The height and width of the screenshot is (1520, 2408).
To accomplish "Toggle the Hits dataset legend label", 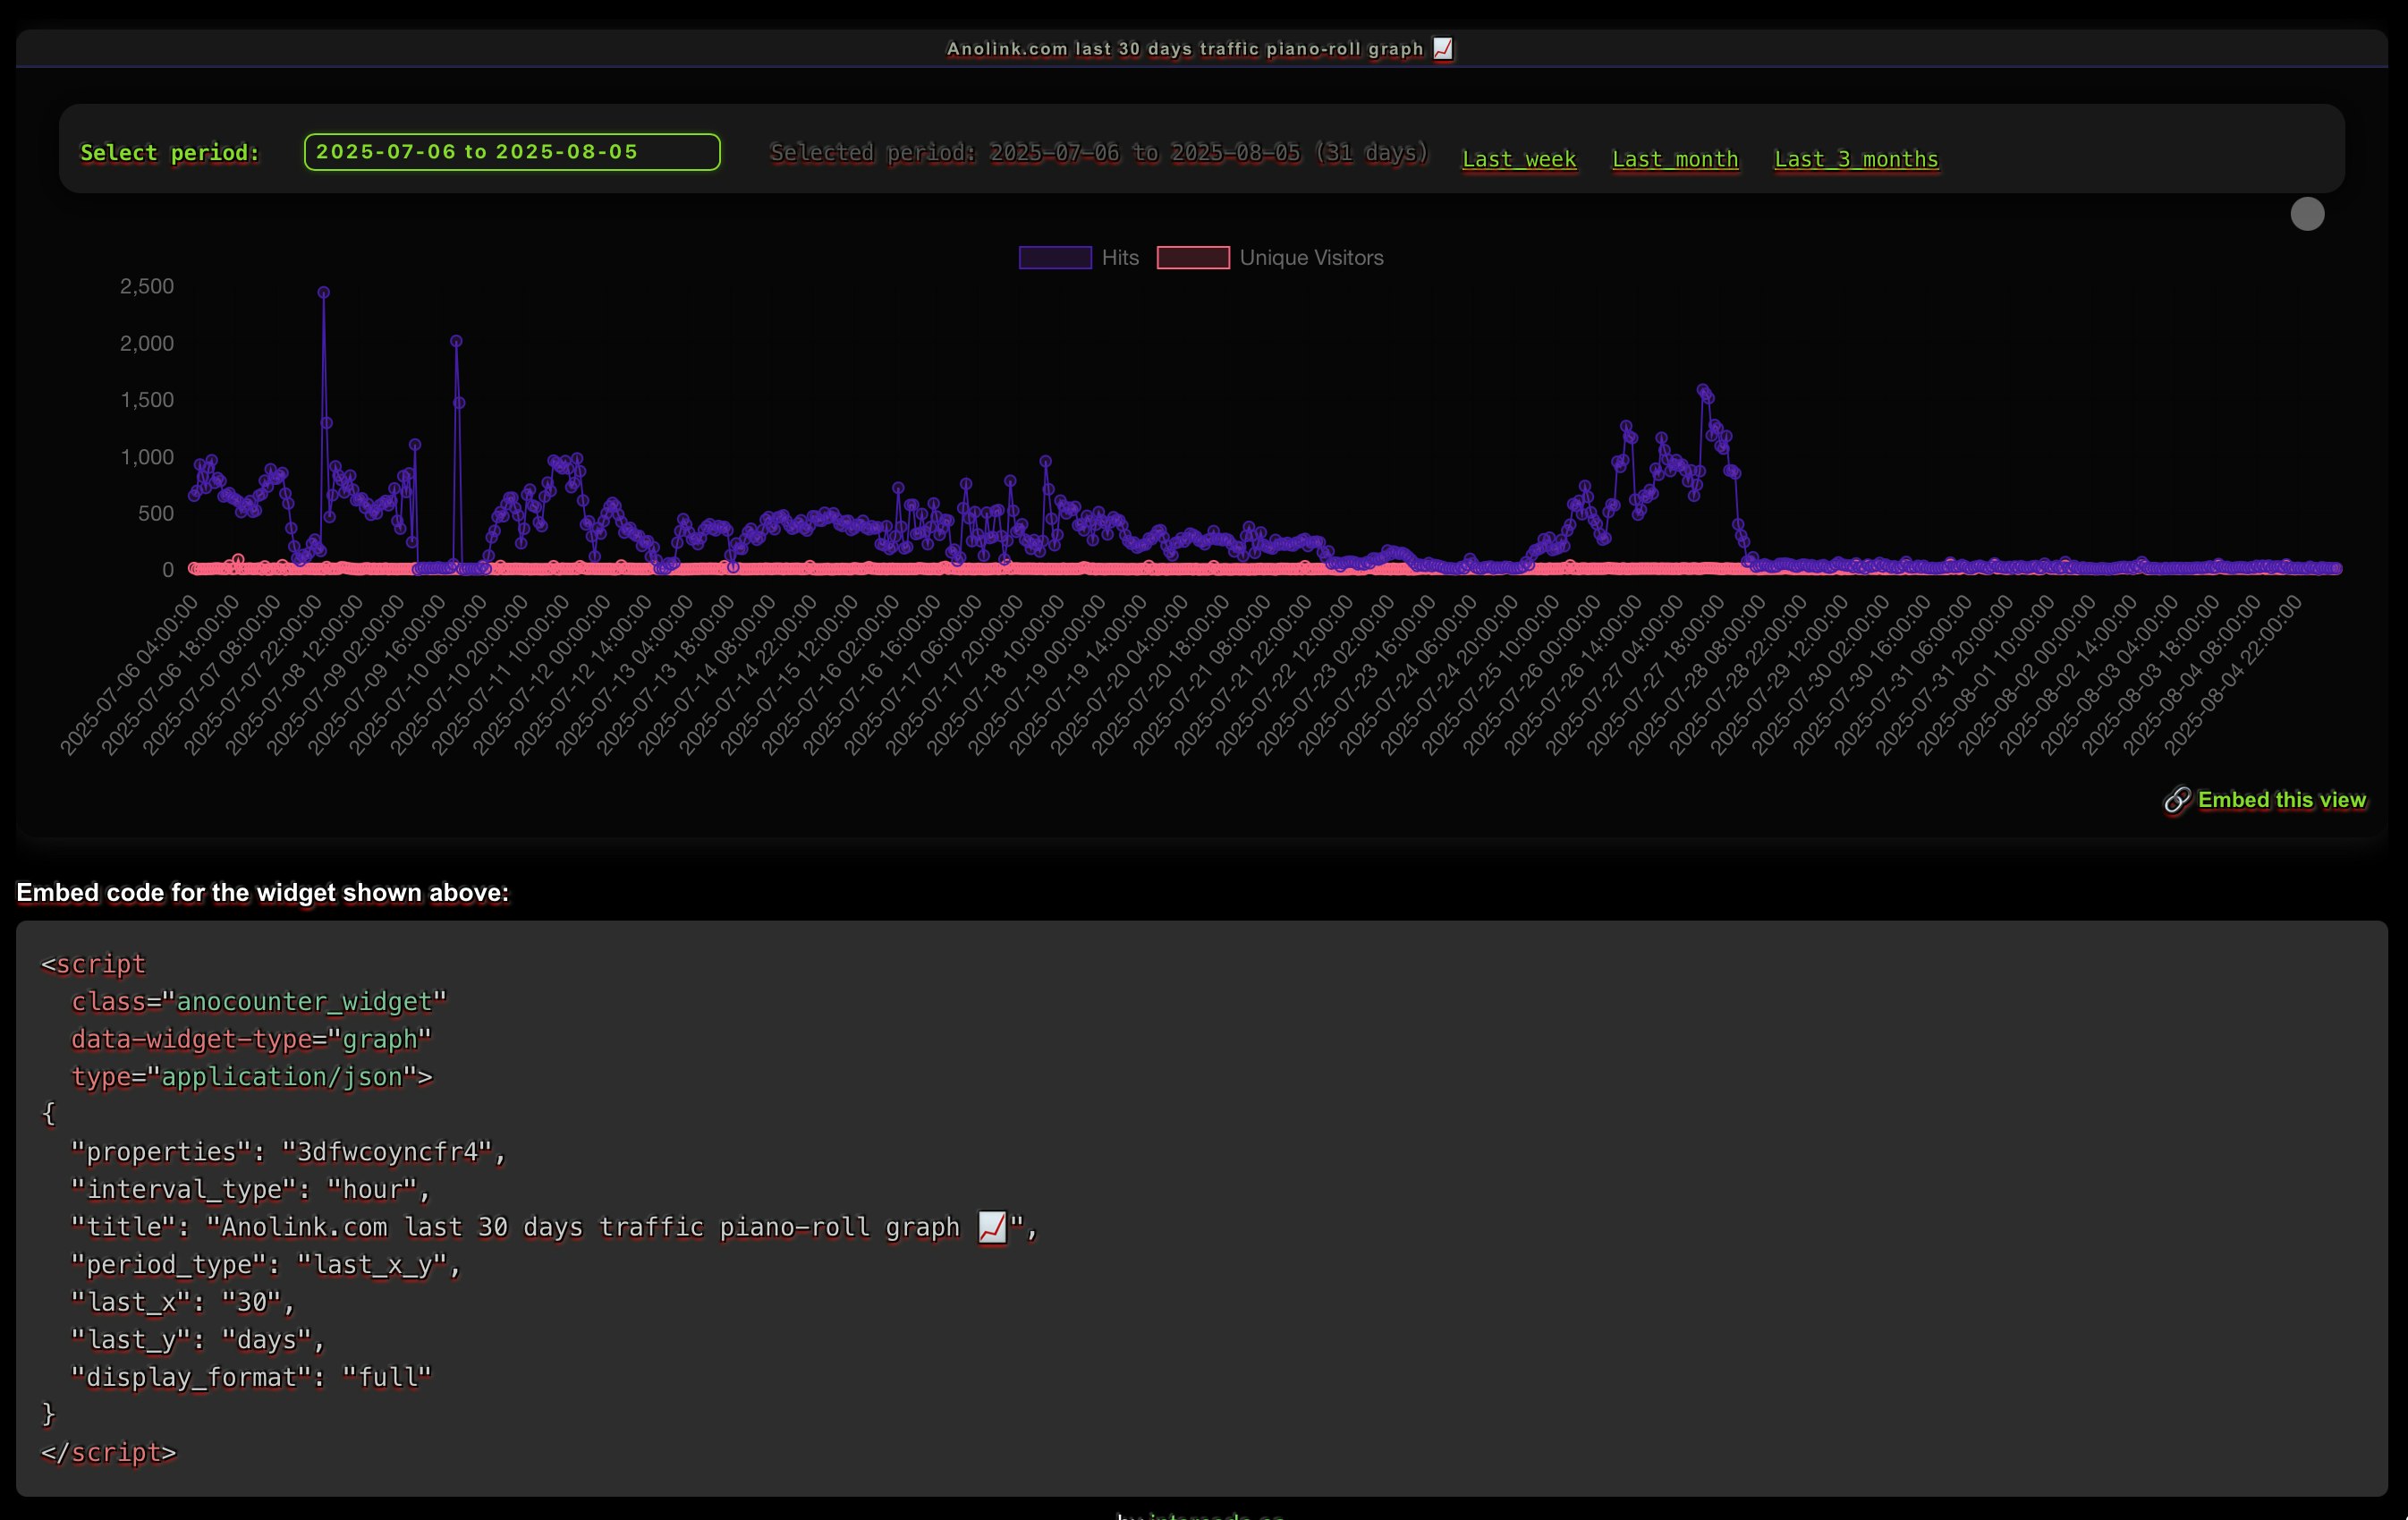I will tap(1120, 258).
